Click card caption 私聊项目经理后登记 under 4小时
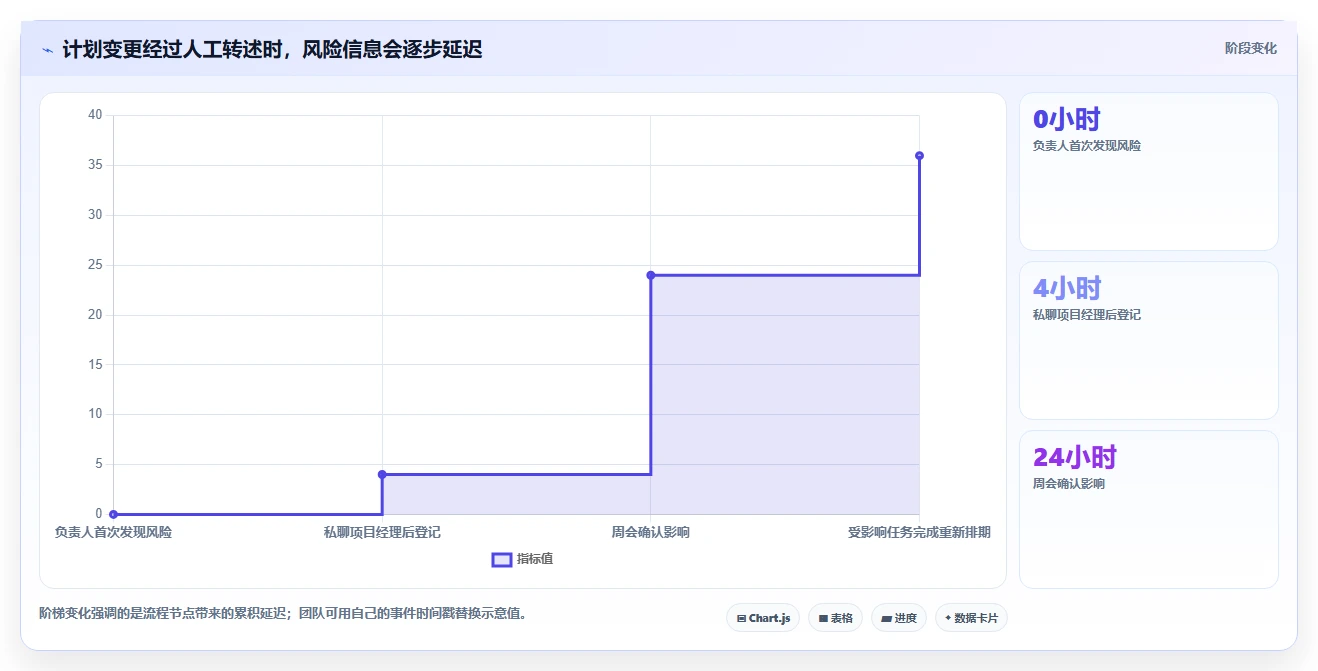Screen dimensions: 1318x671 [x=1087, y=314]
